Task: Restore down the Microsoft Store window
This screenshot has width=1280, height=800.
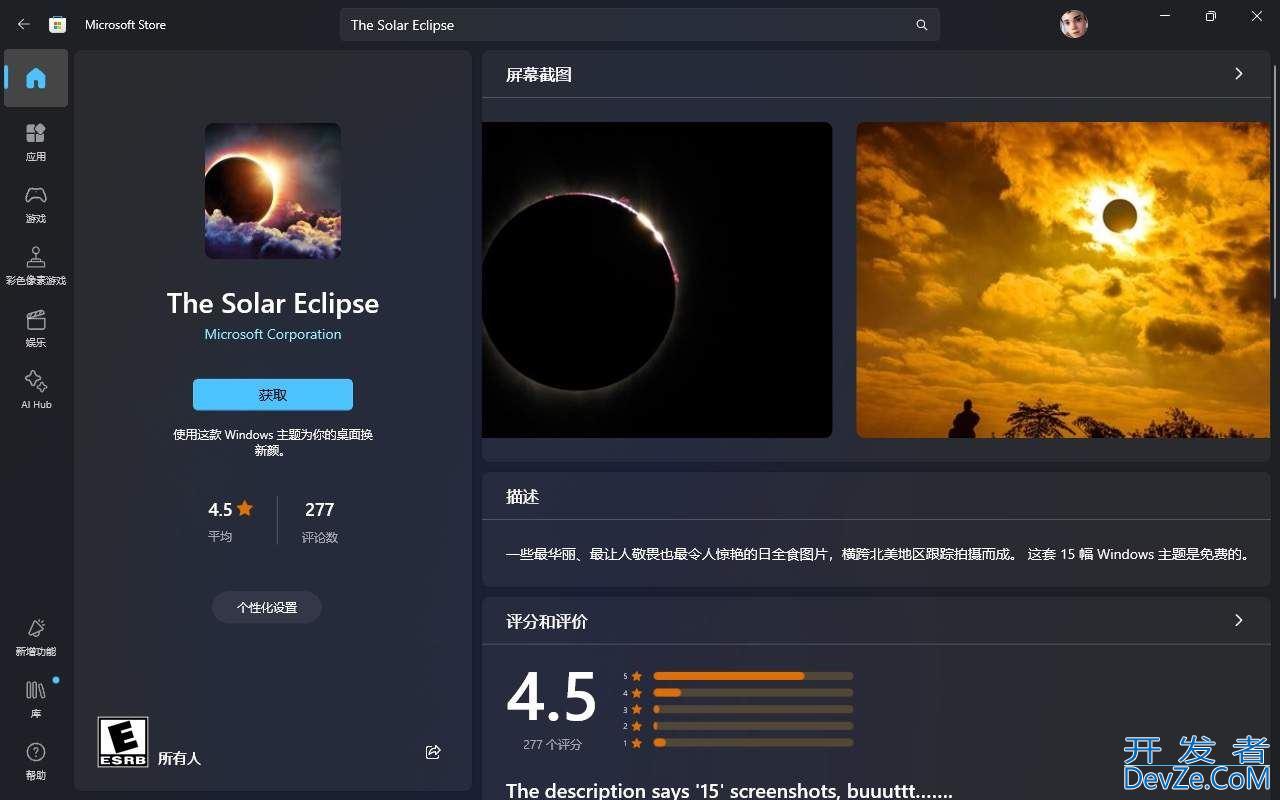Action: tap(1211, 16)
